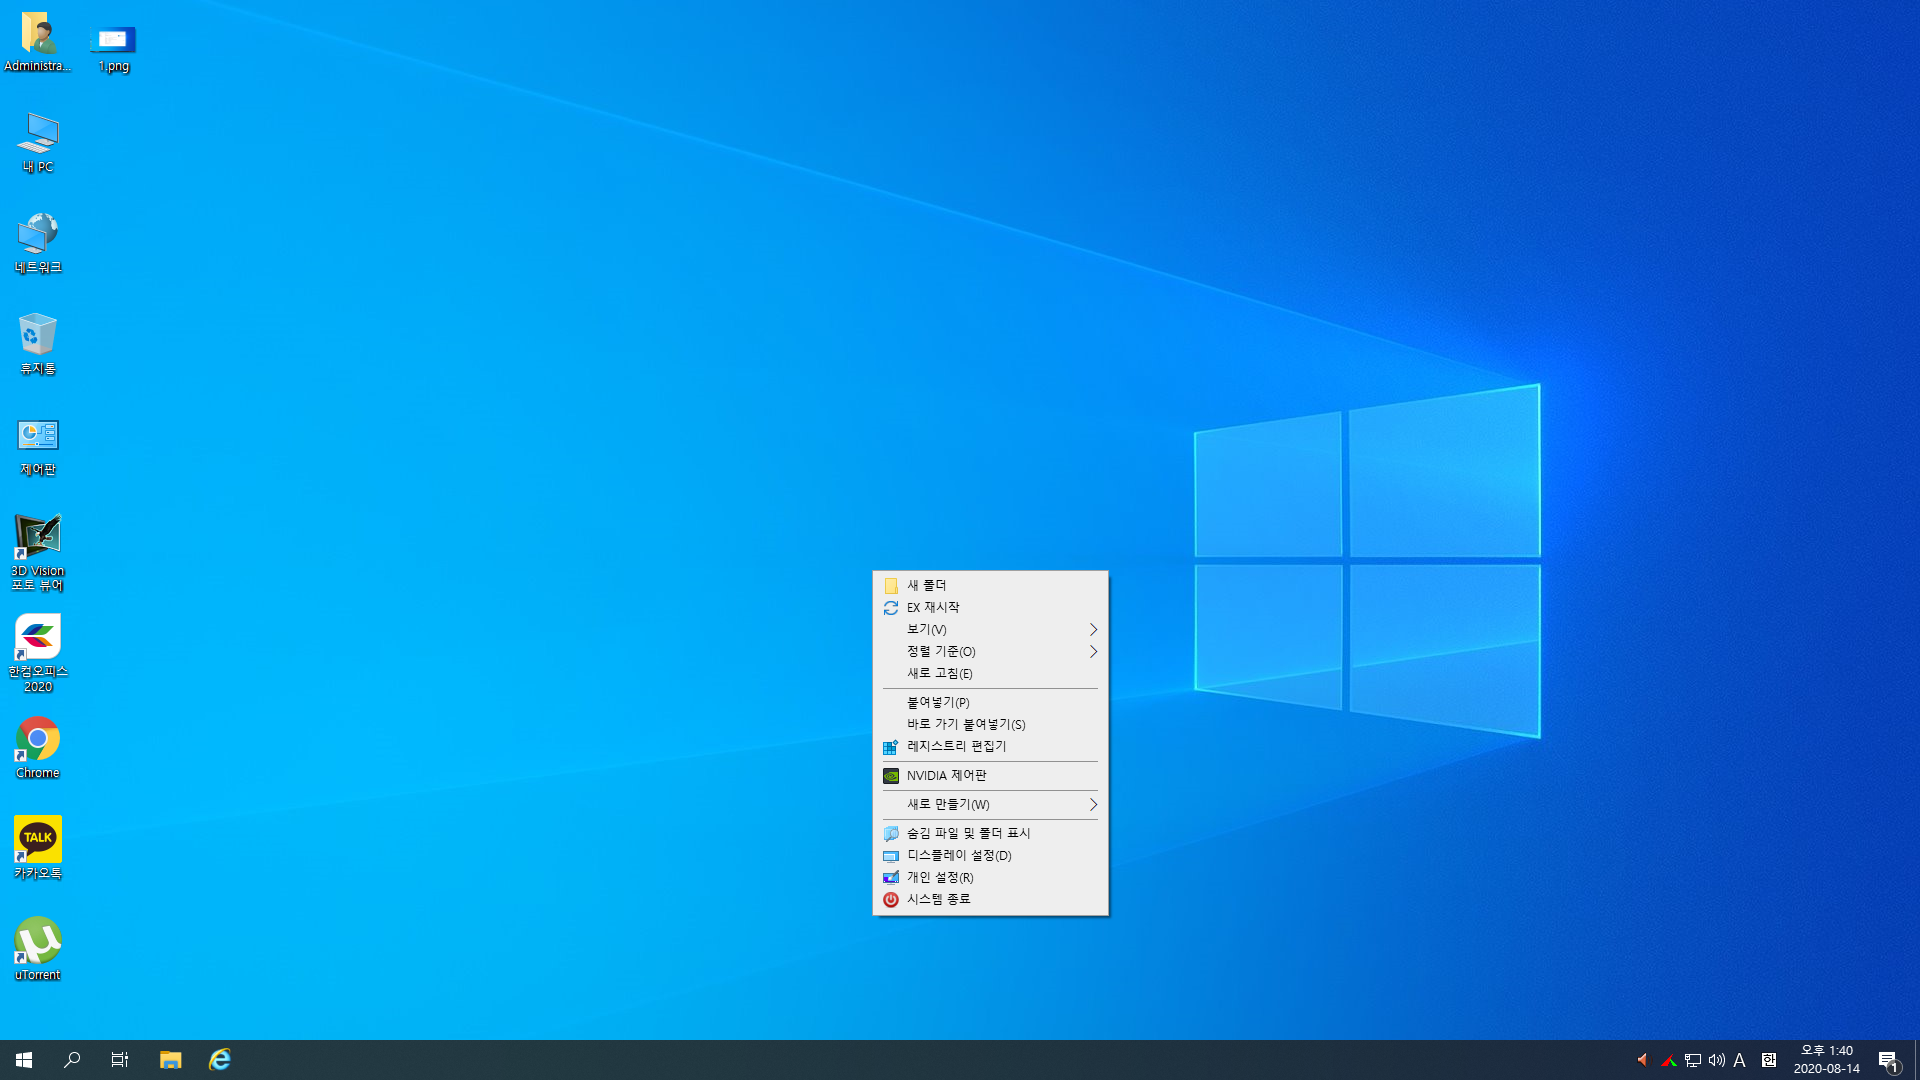
Task: Choose 붙여넣기(P) in context menu
Action: point(990,702)
